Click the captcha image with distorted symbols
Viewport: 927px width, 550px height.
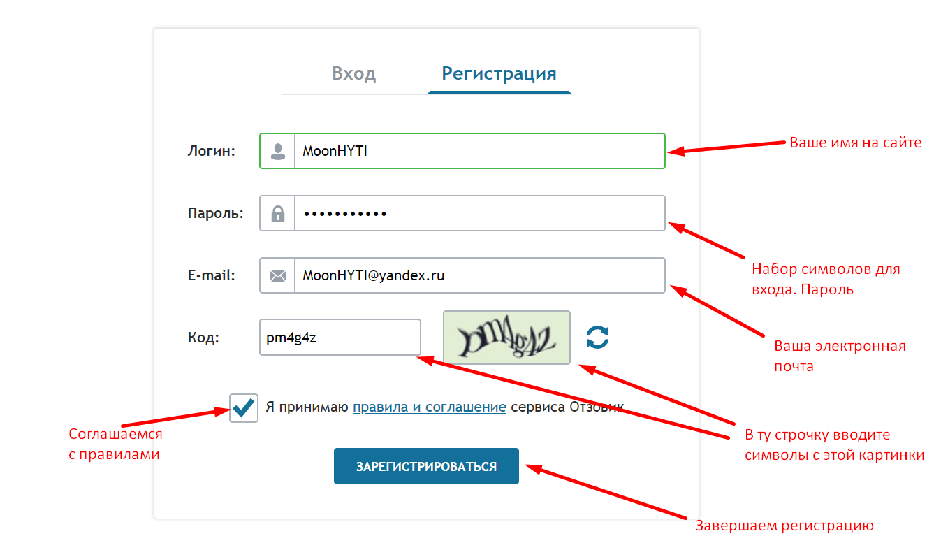pos(507,337)
